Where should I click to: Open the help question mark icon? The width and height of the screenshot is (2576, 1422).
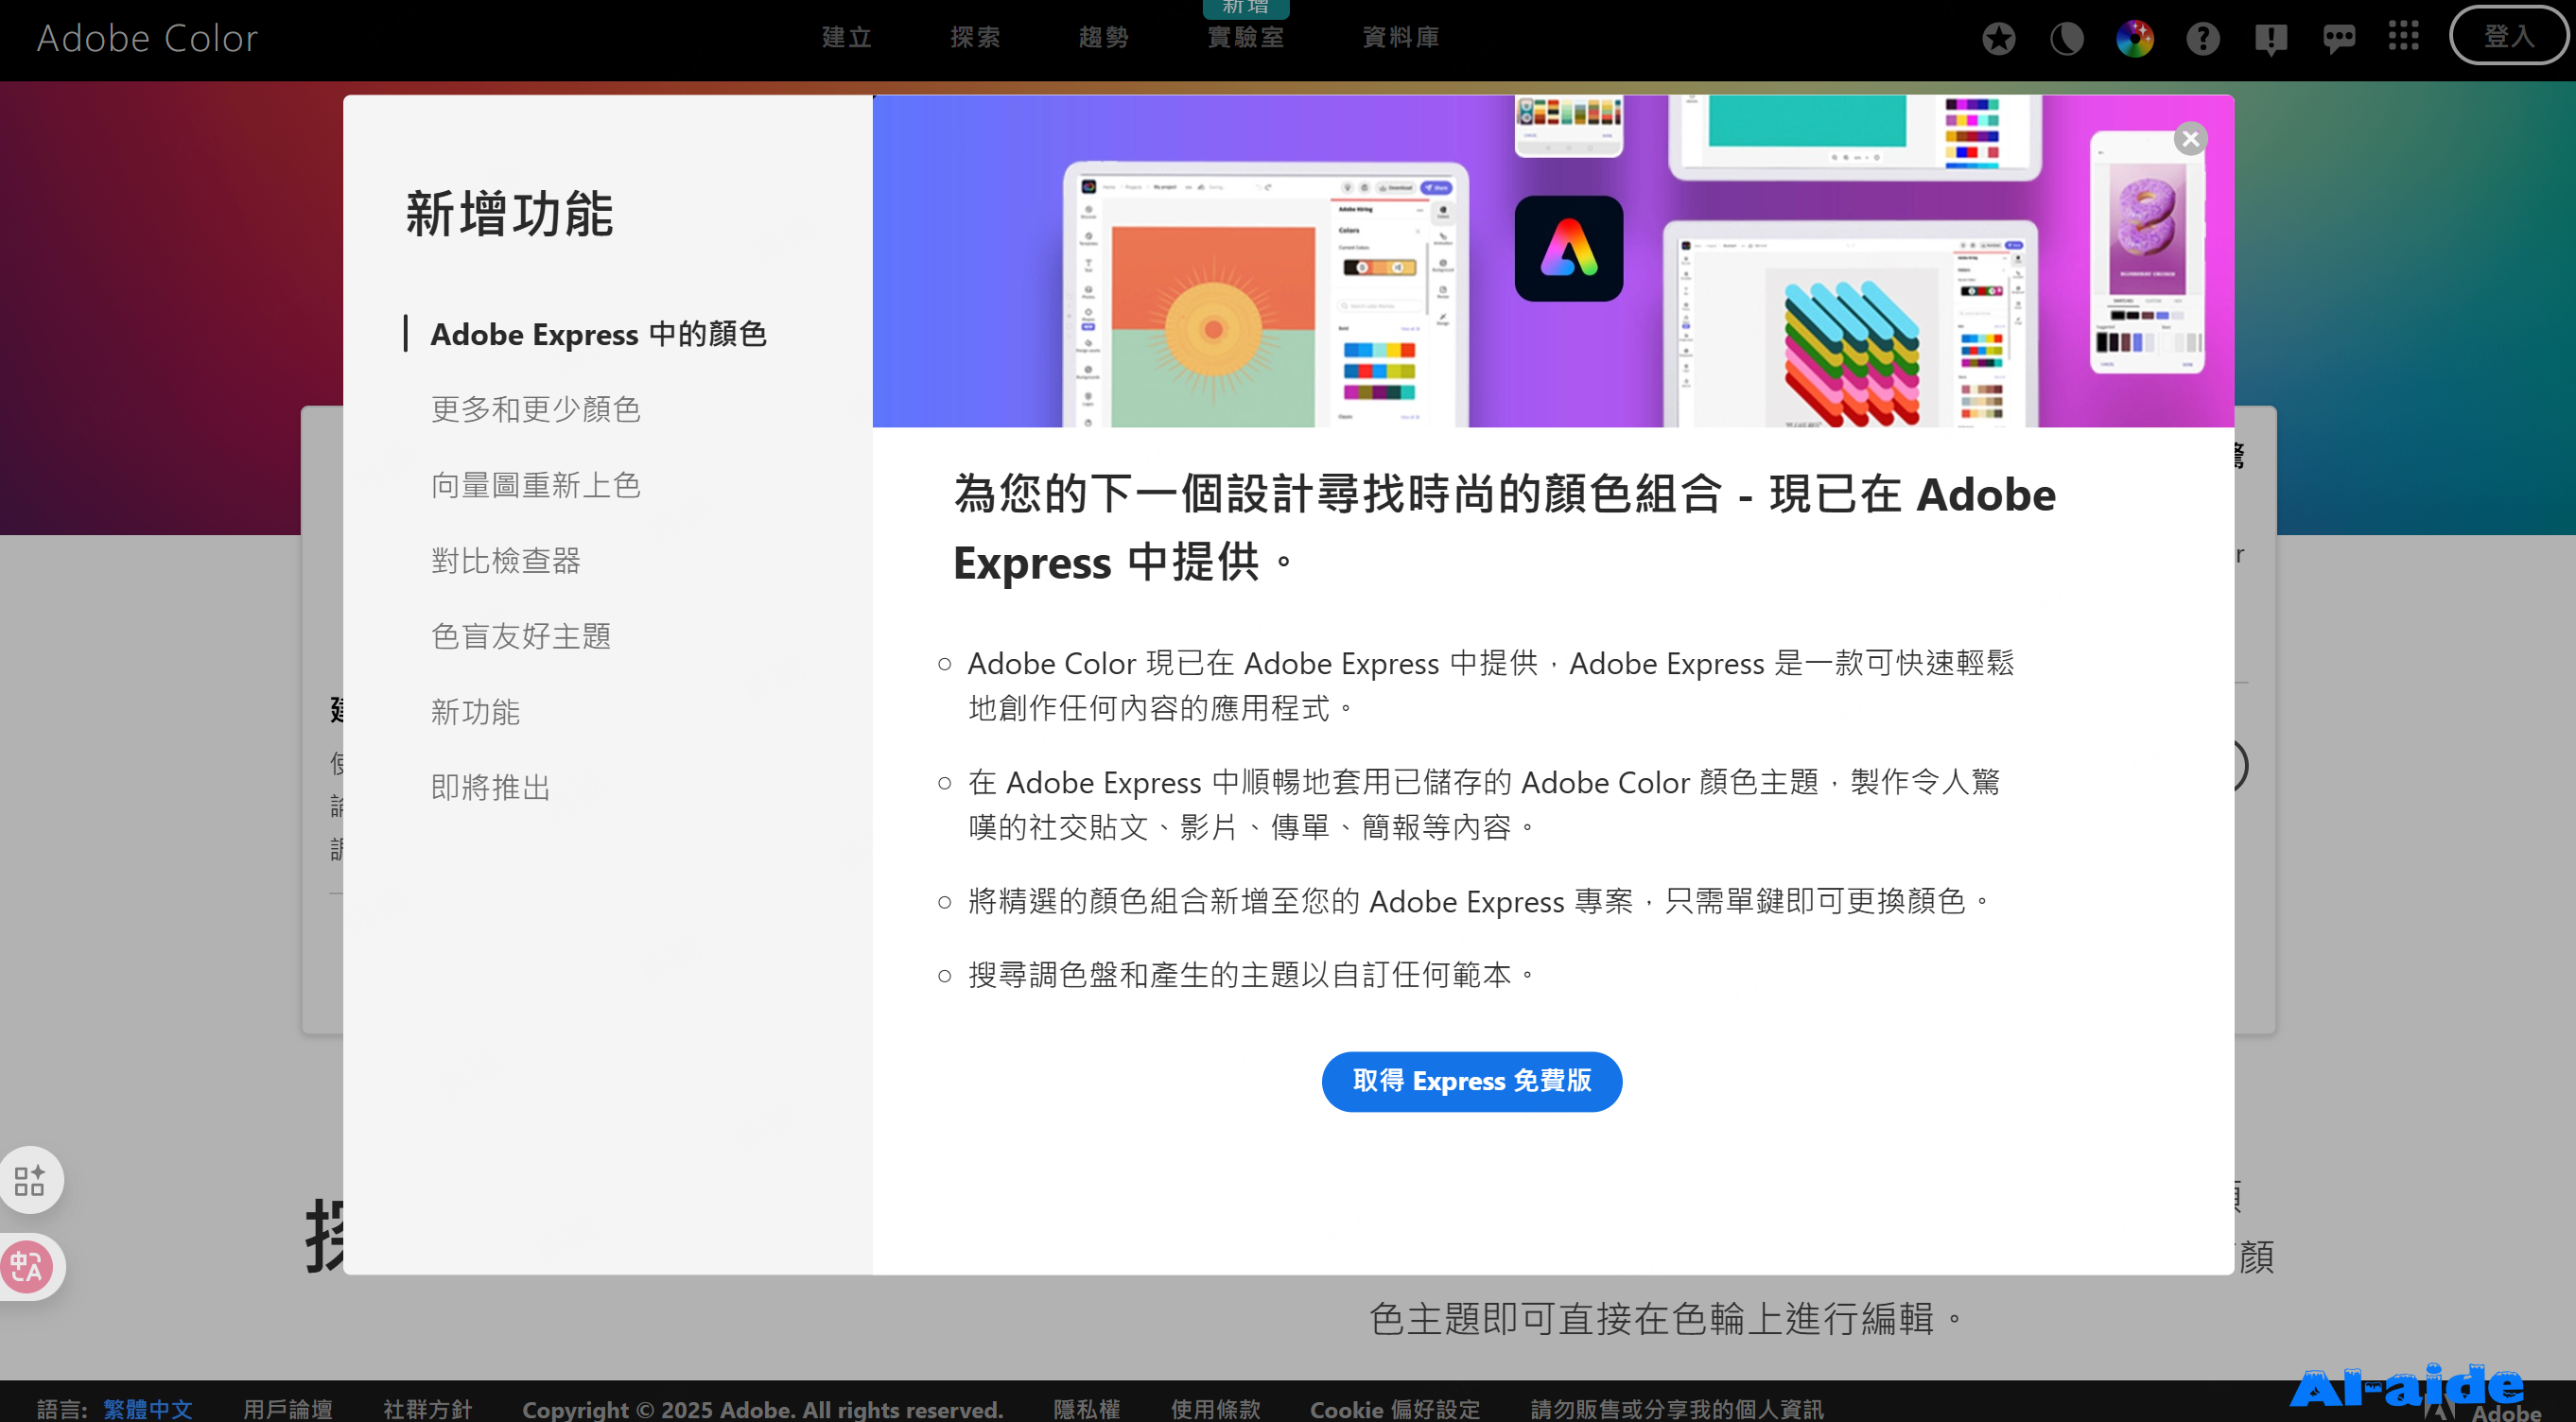(2202, 39)
